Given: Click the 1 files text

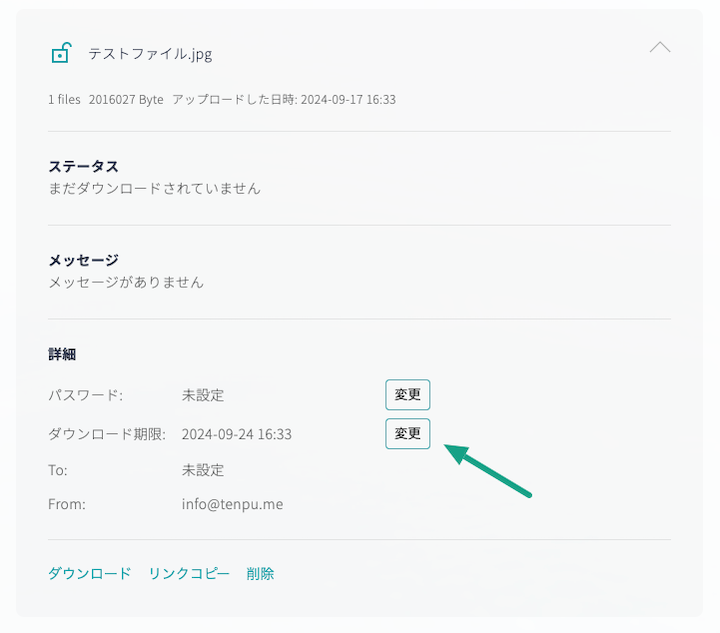Looking at the screenshot, I should pos(64,100).
